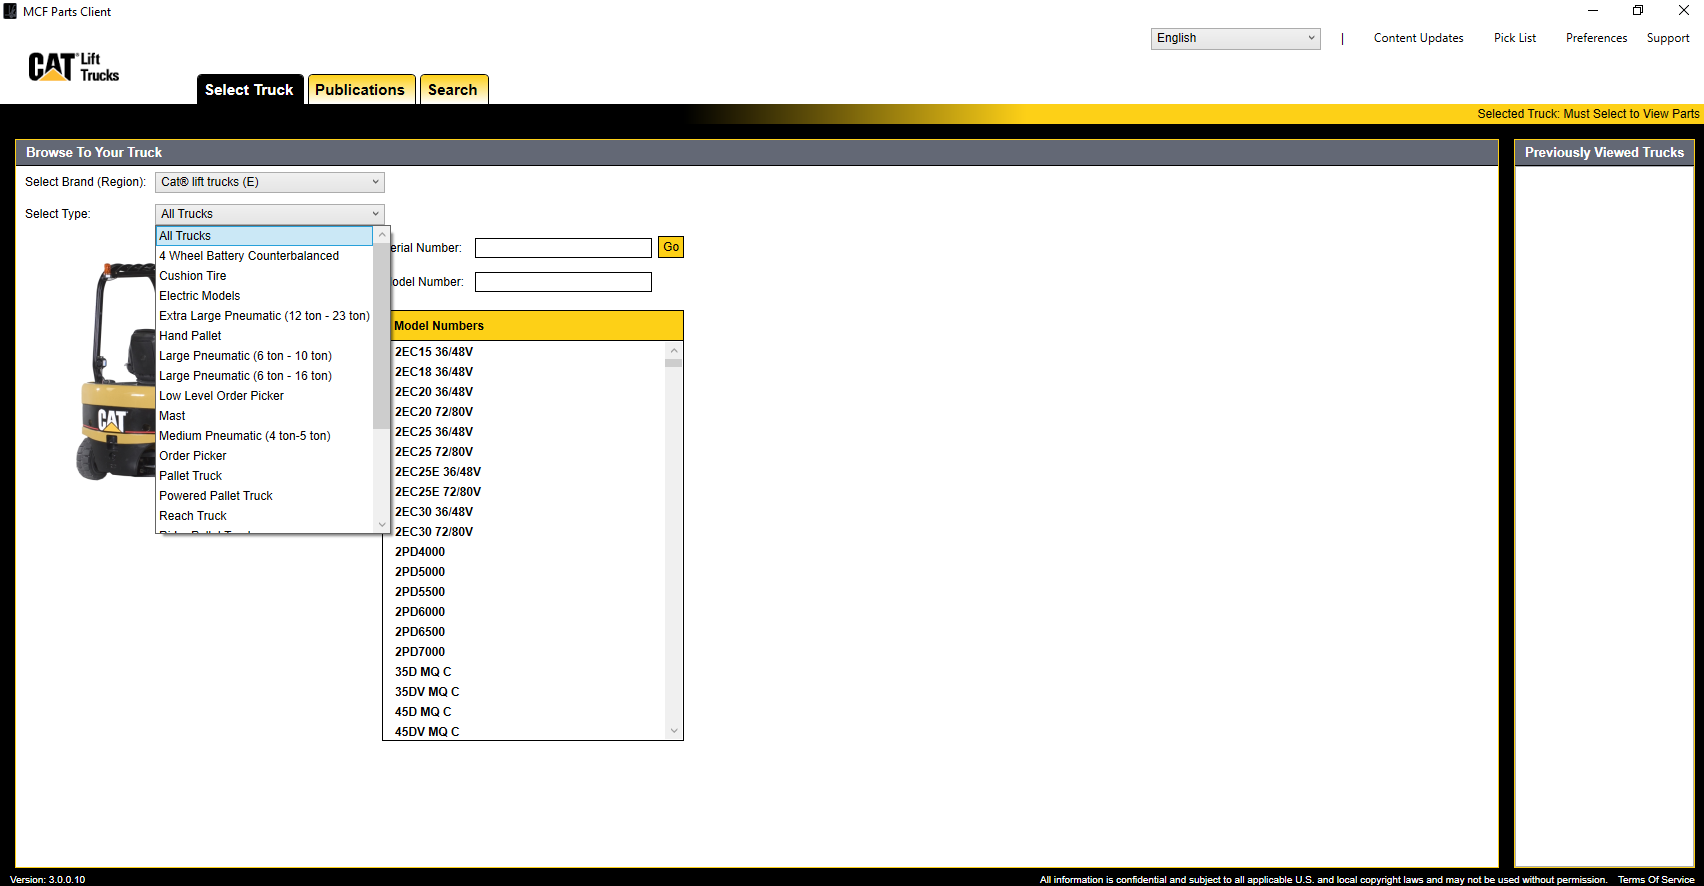
Task: Pick Cushion Tire truck type
Action: click(193, 276)
